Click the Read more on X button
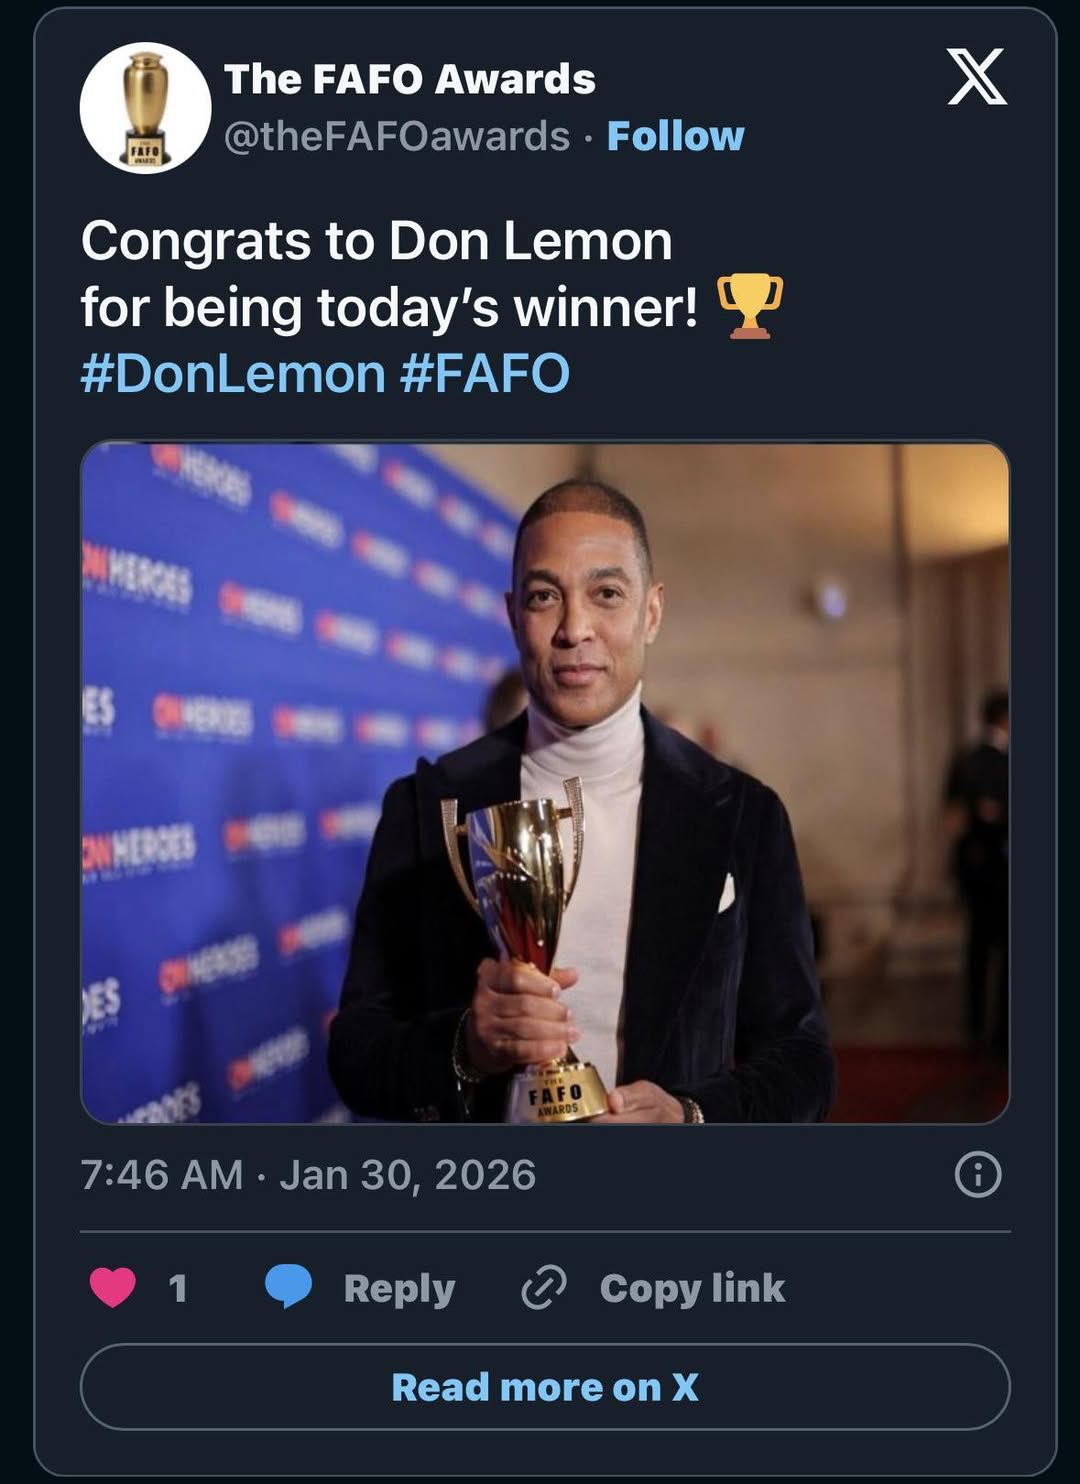 (545, 1387)
